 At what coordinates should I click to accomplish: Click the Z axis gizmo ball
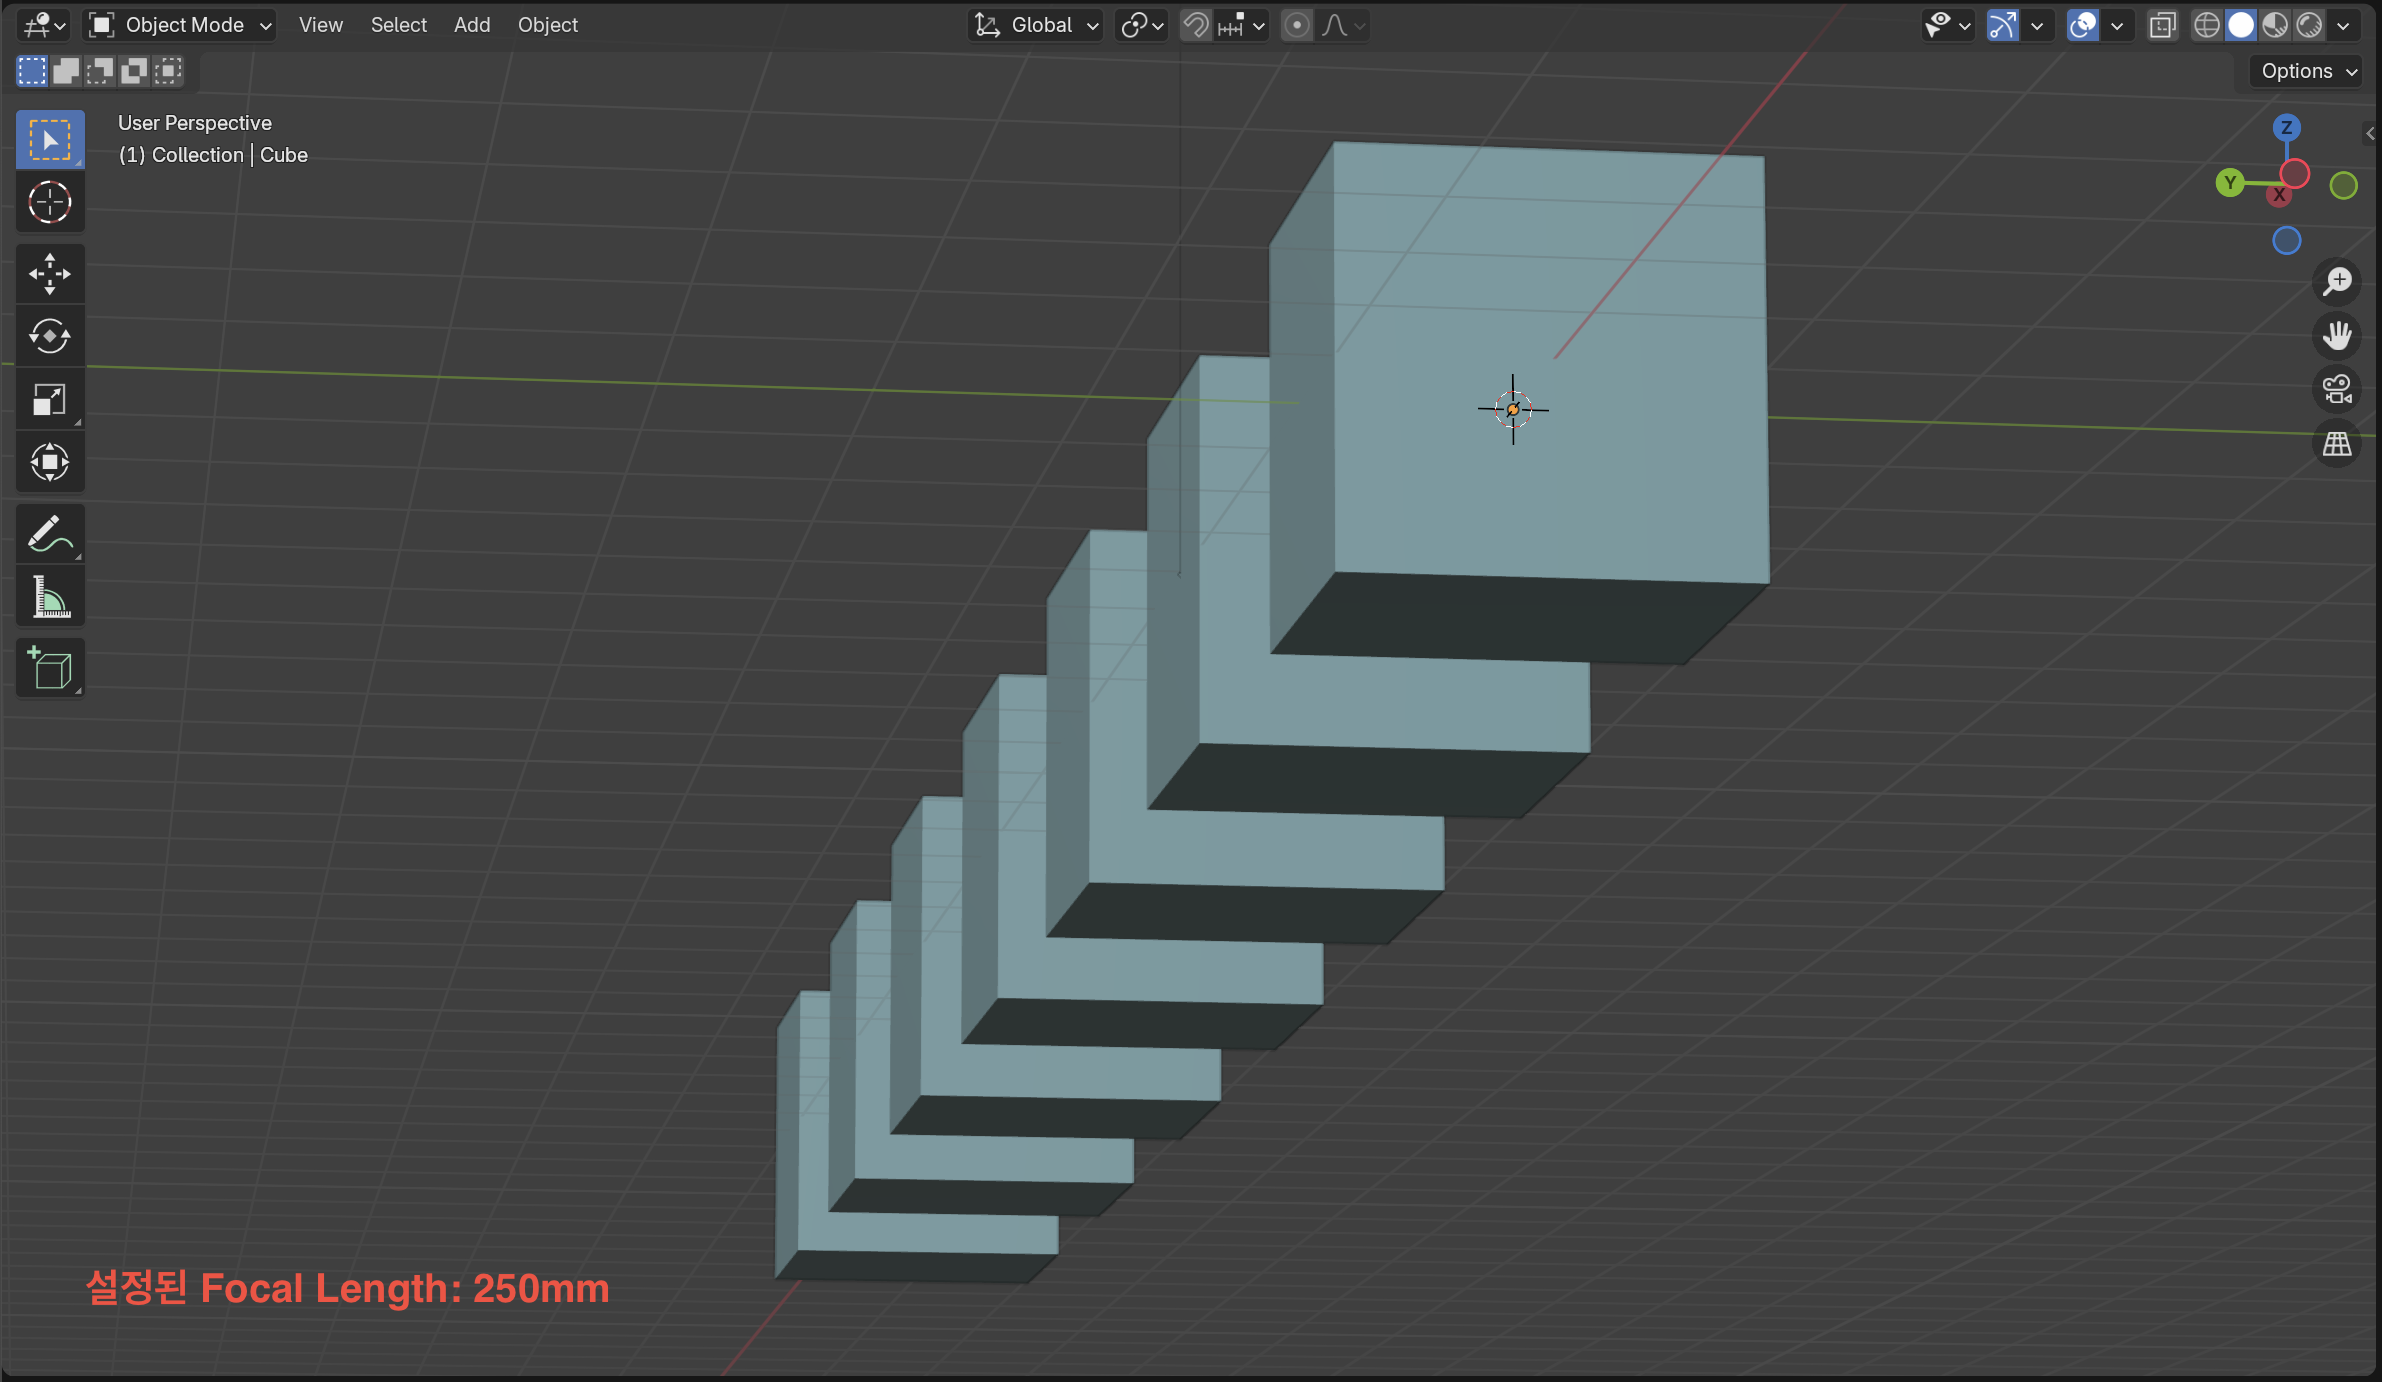click(2286, 128)
